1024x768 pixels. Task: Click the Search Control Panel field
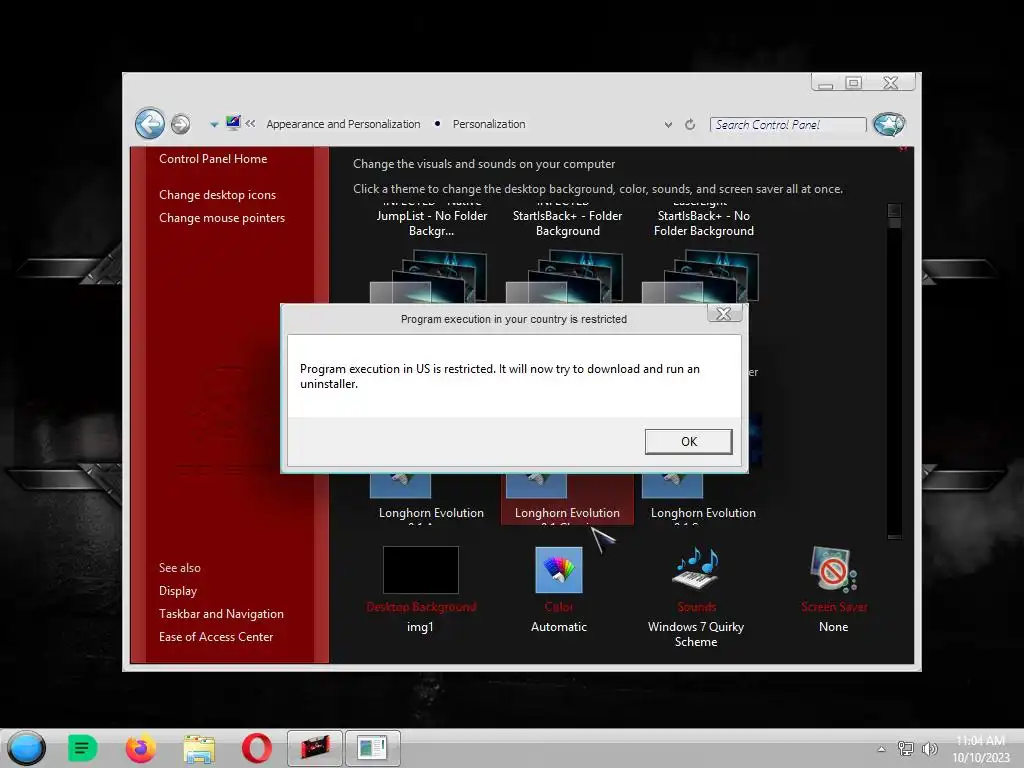788,125
